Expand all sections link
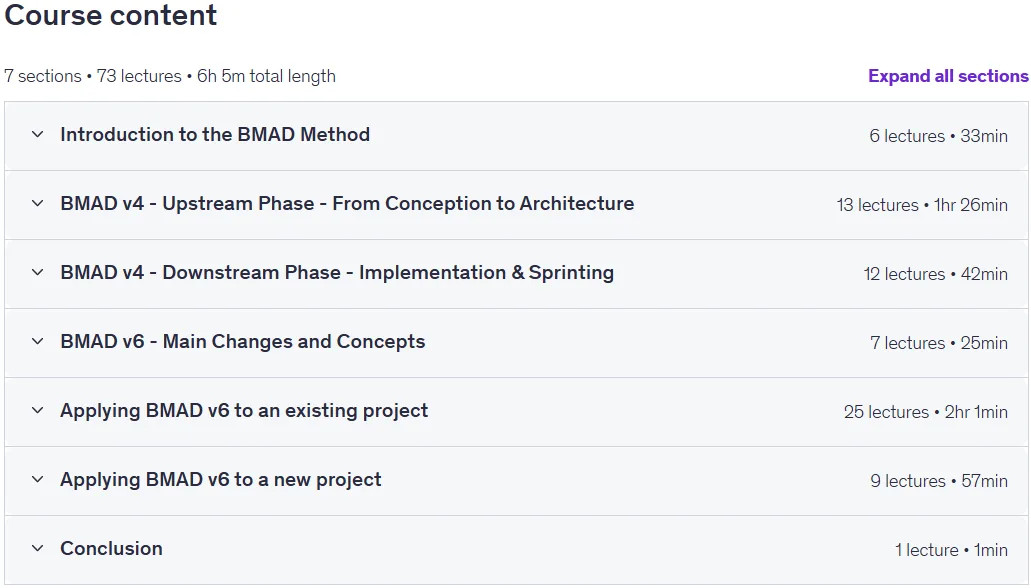 947,76
